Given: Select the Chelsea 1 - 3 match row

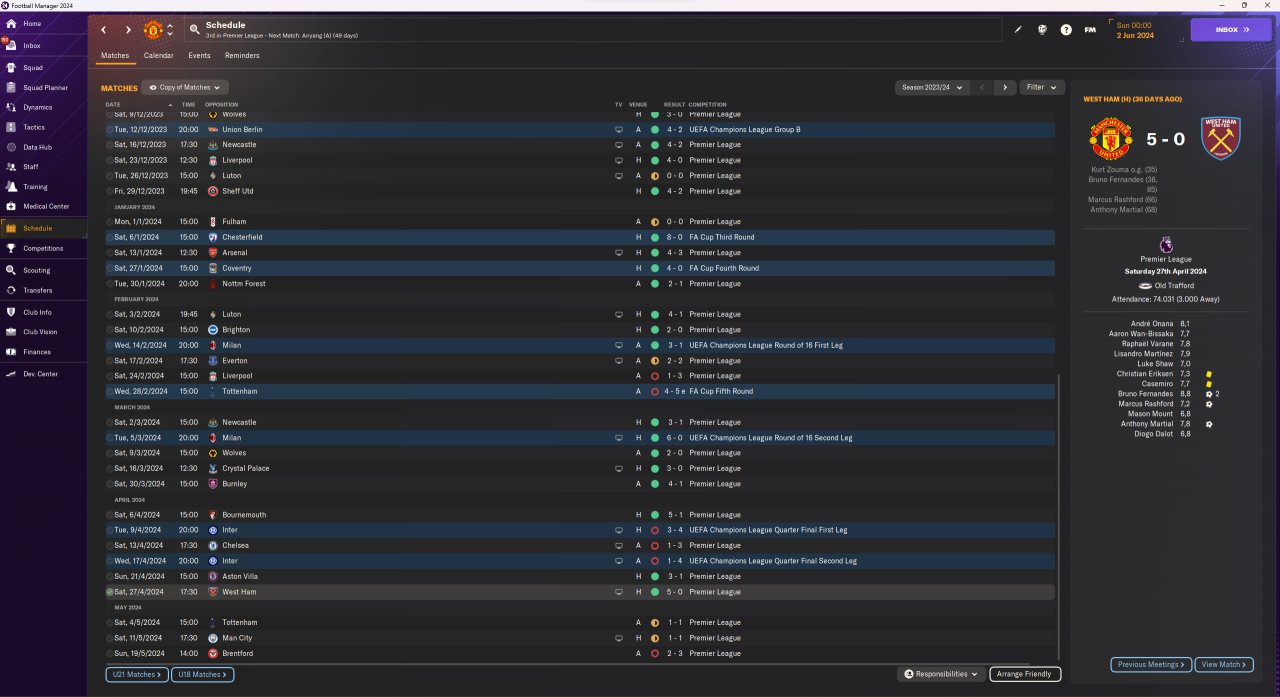Looking at the screenshot, I should 579,546.
